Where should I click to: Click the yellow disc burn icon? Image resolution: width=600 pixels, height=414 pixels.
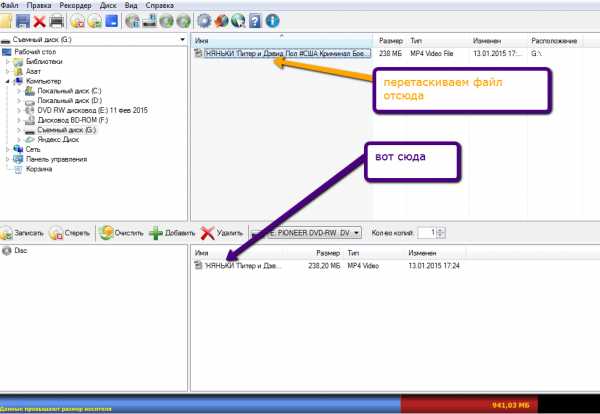[x=78, y=21]
